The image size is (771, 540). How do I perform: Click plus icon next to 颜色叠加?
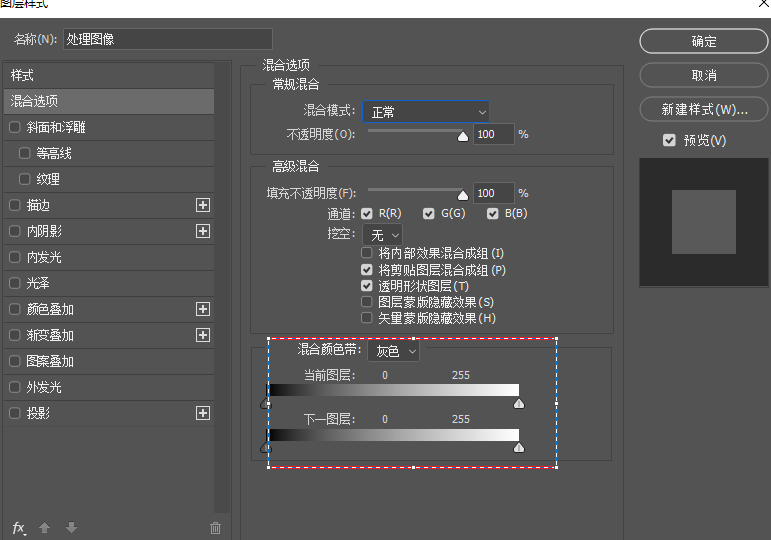203,309
